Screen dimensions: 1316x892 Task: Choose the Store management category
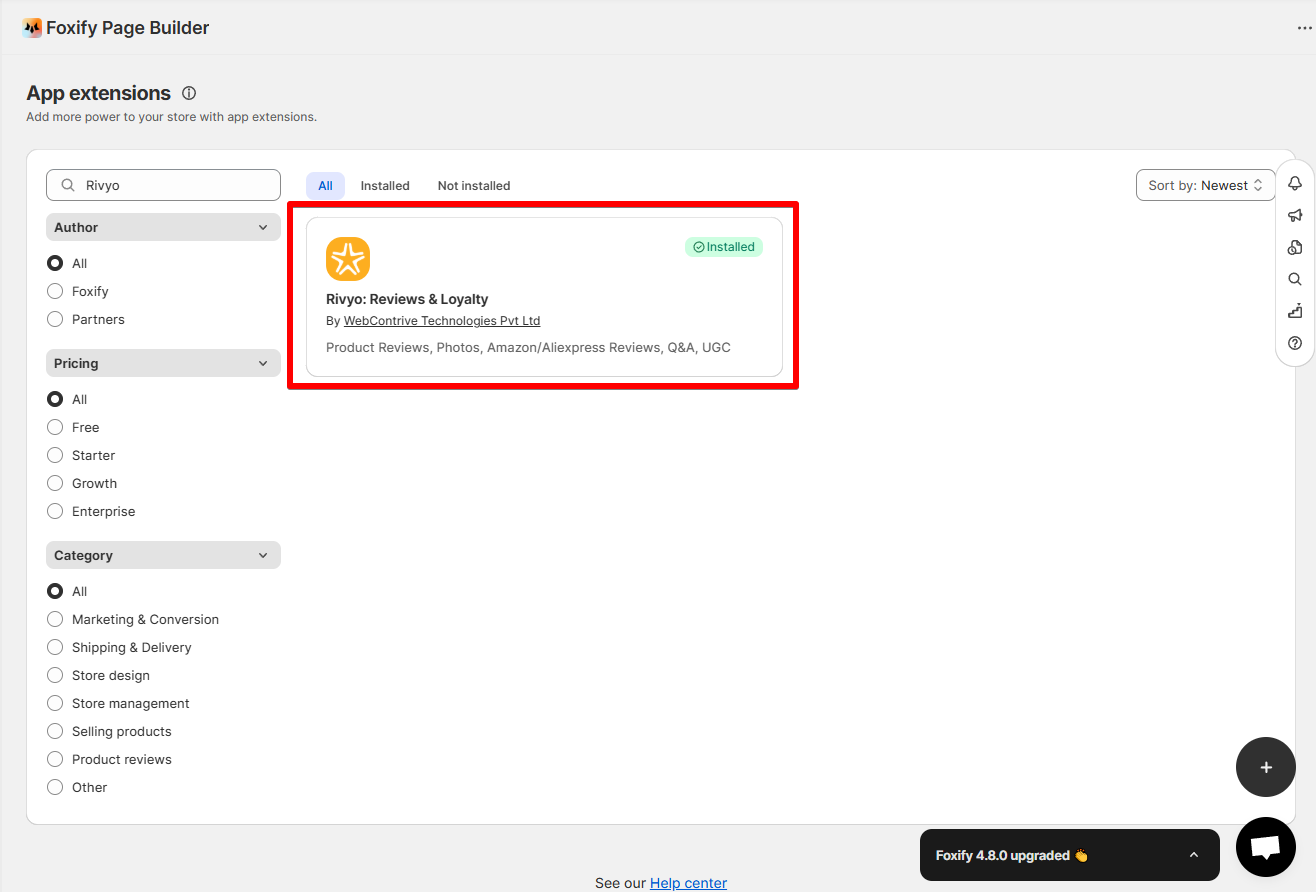pos(55,703)
